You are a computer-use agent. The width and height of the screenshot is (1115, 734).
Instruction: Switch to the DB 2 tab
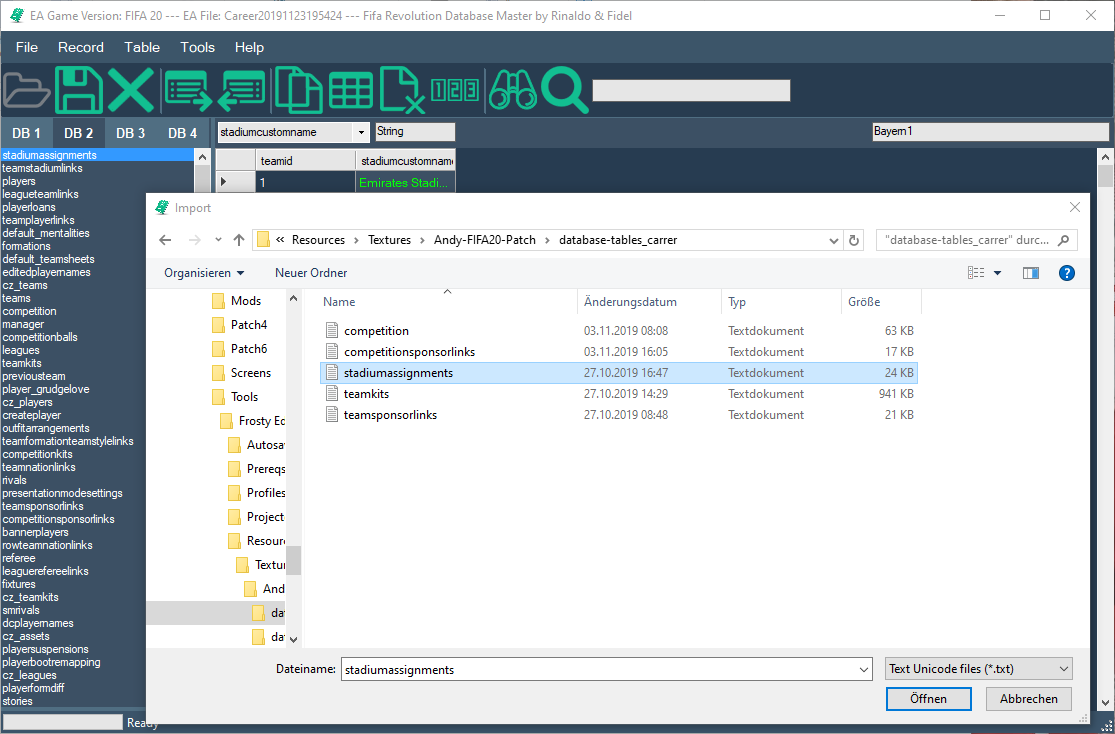point(78,133)
